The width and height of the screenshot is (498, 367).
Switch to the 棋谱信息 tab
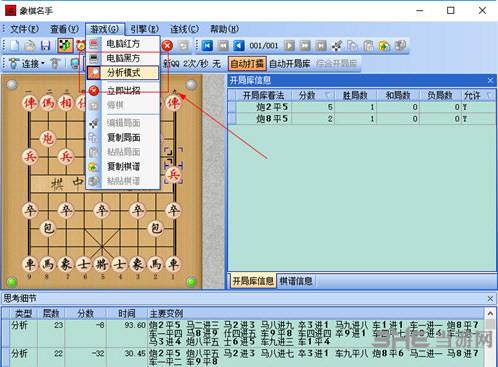tap(296, 281)
